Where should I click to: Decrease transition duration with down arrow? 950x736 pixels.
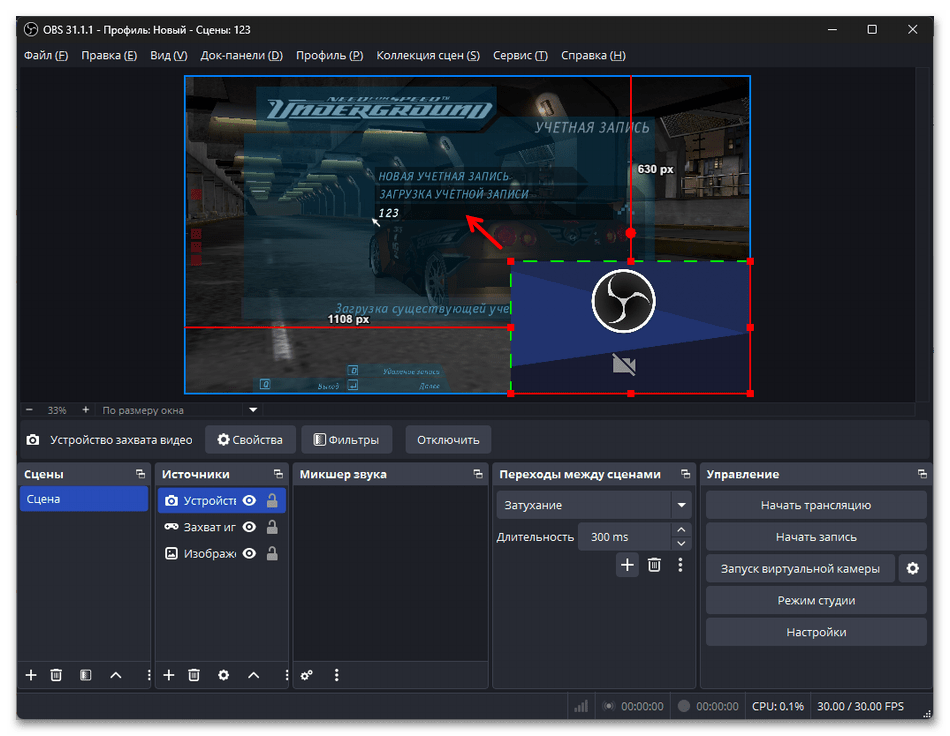click(x=681, y=543)
